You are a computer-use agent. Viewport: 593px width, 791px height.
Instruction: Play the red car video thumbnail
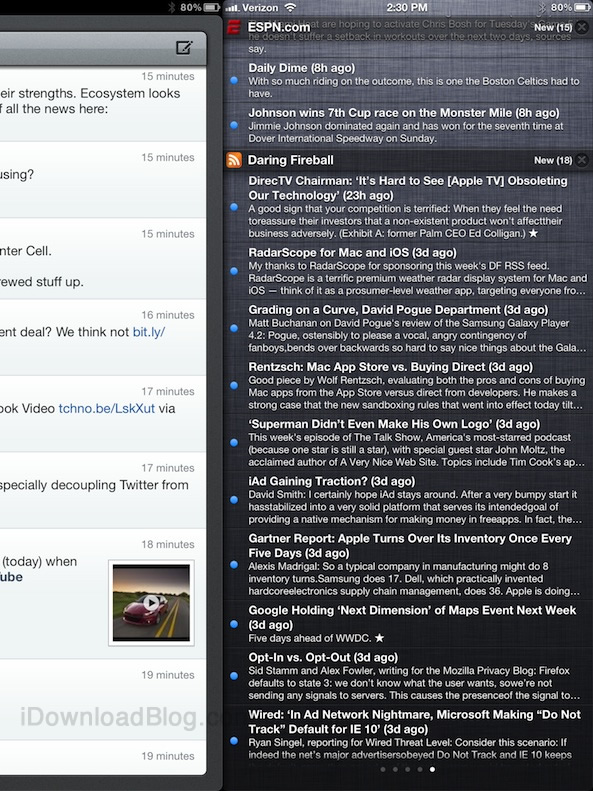click(x=151, y=602)
